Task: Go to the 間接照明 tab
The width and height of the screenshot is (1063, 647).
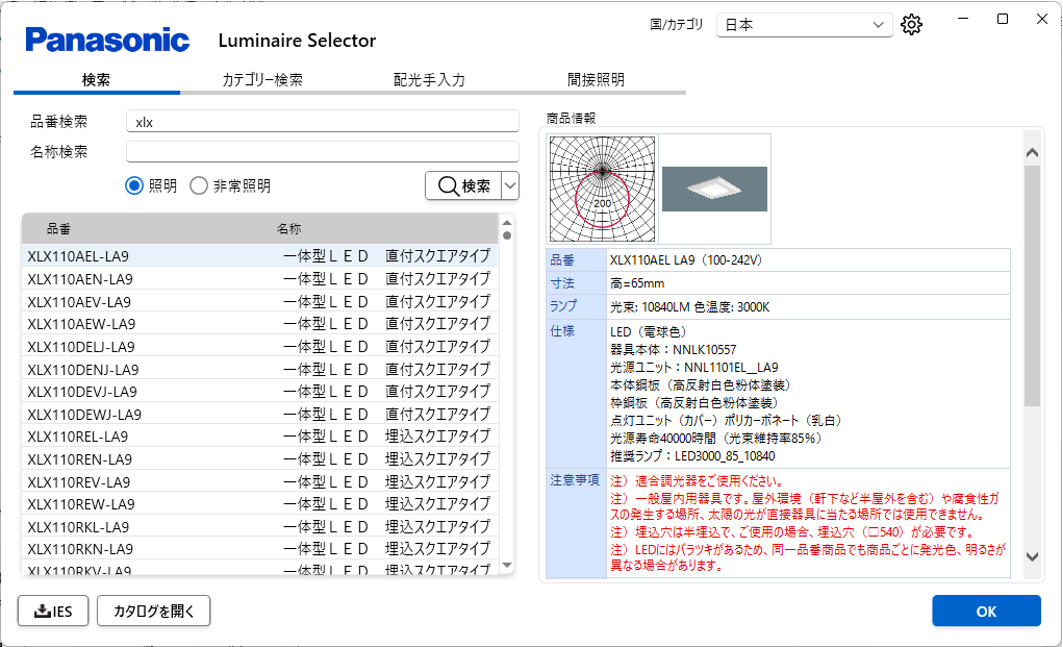Action: 596,80
